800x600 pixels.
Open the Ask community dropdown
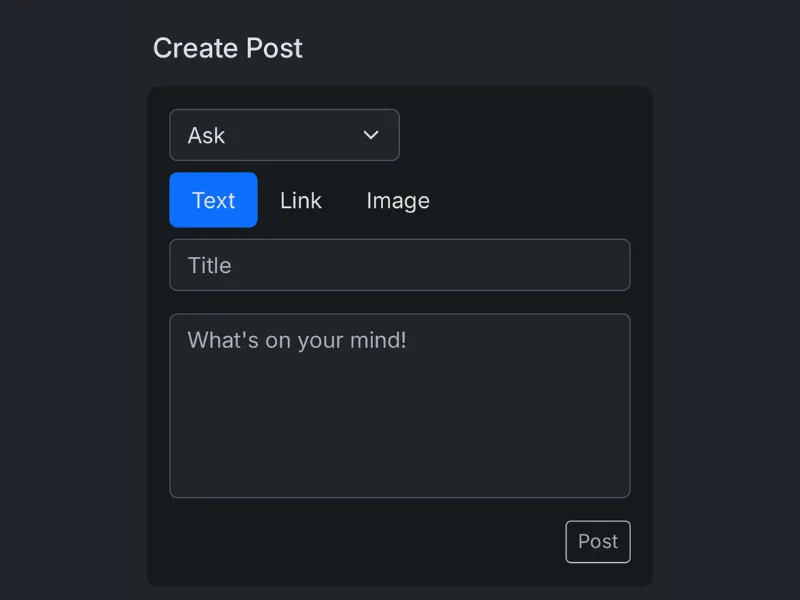click(x=284, y=135)
